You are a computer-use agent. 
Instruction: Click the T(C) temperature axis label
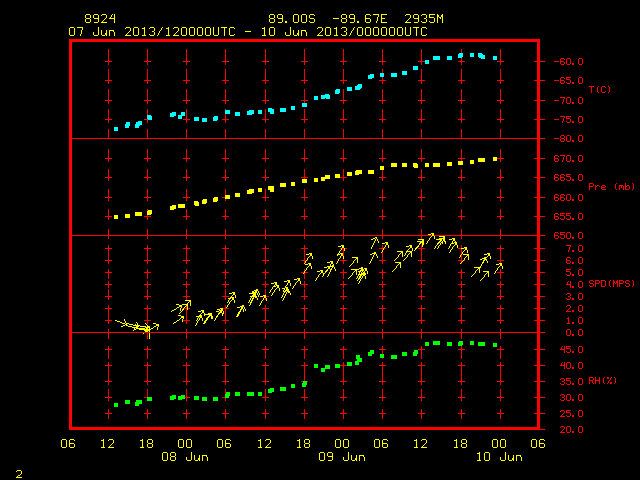[x=600, y=89]
